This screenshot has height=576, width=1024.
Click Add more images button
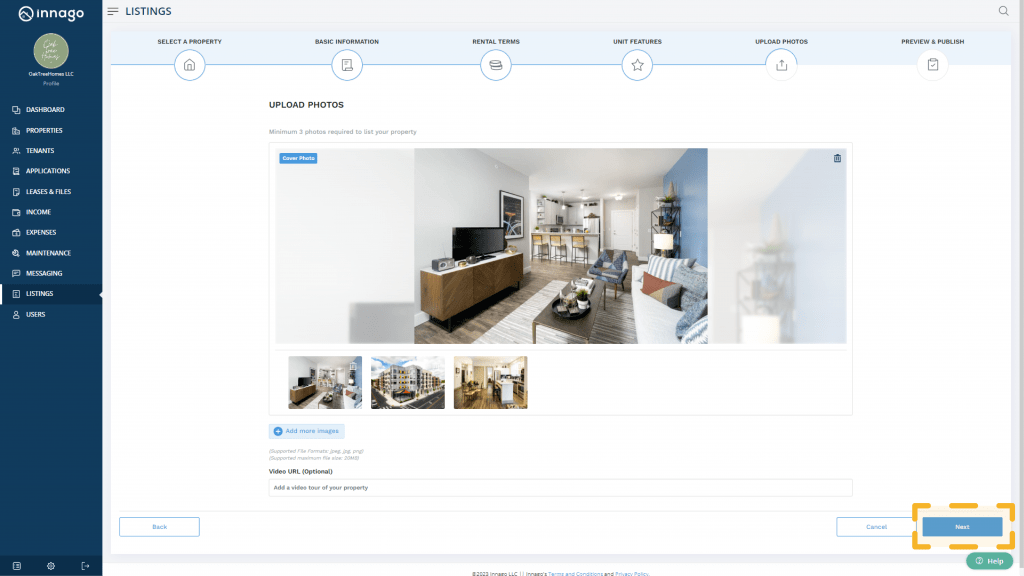[307, 431]
